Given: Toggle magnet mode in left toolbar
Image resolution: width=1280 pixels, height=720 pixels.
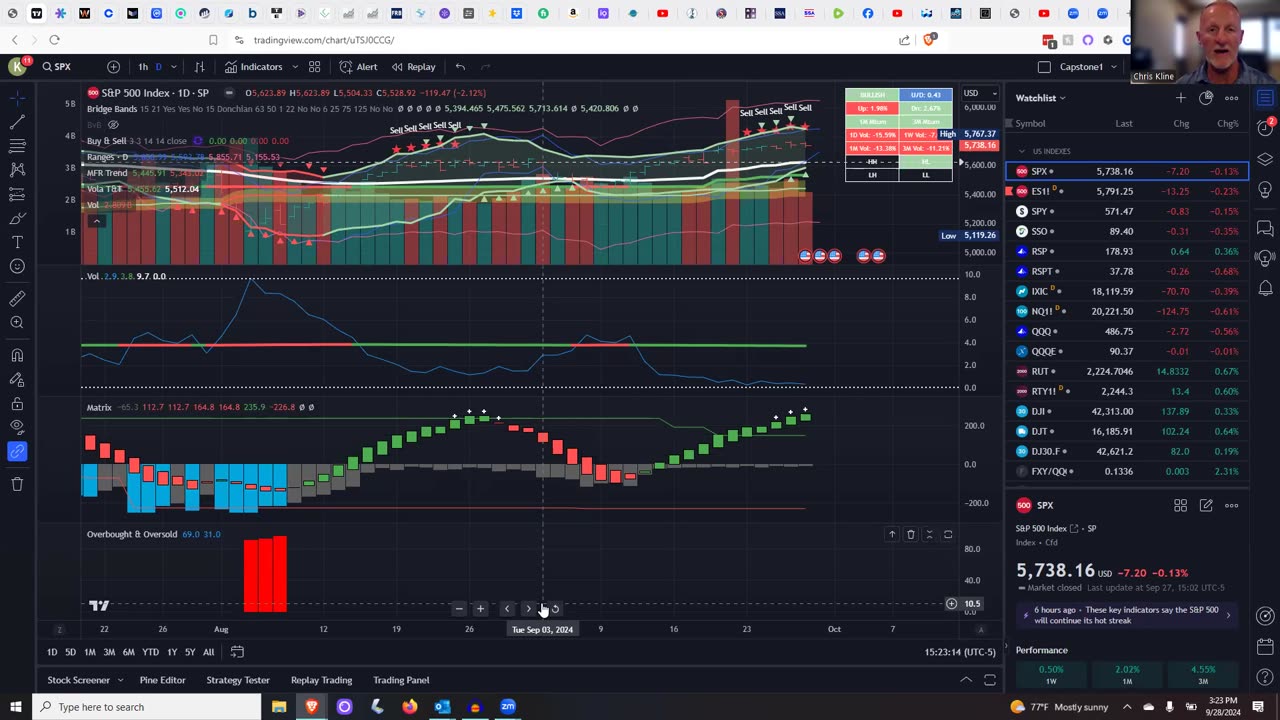Looking at the screenshot, I should [x=17, y=355].
